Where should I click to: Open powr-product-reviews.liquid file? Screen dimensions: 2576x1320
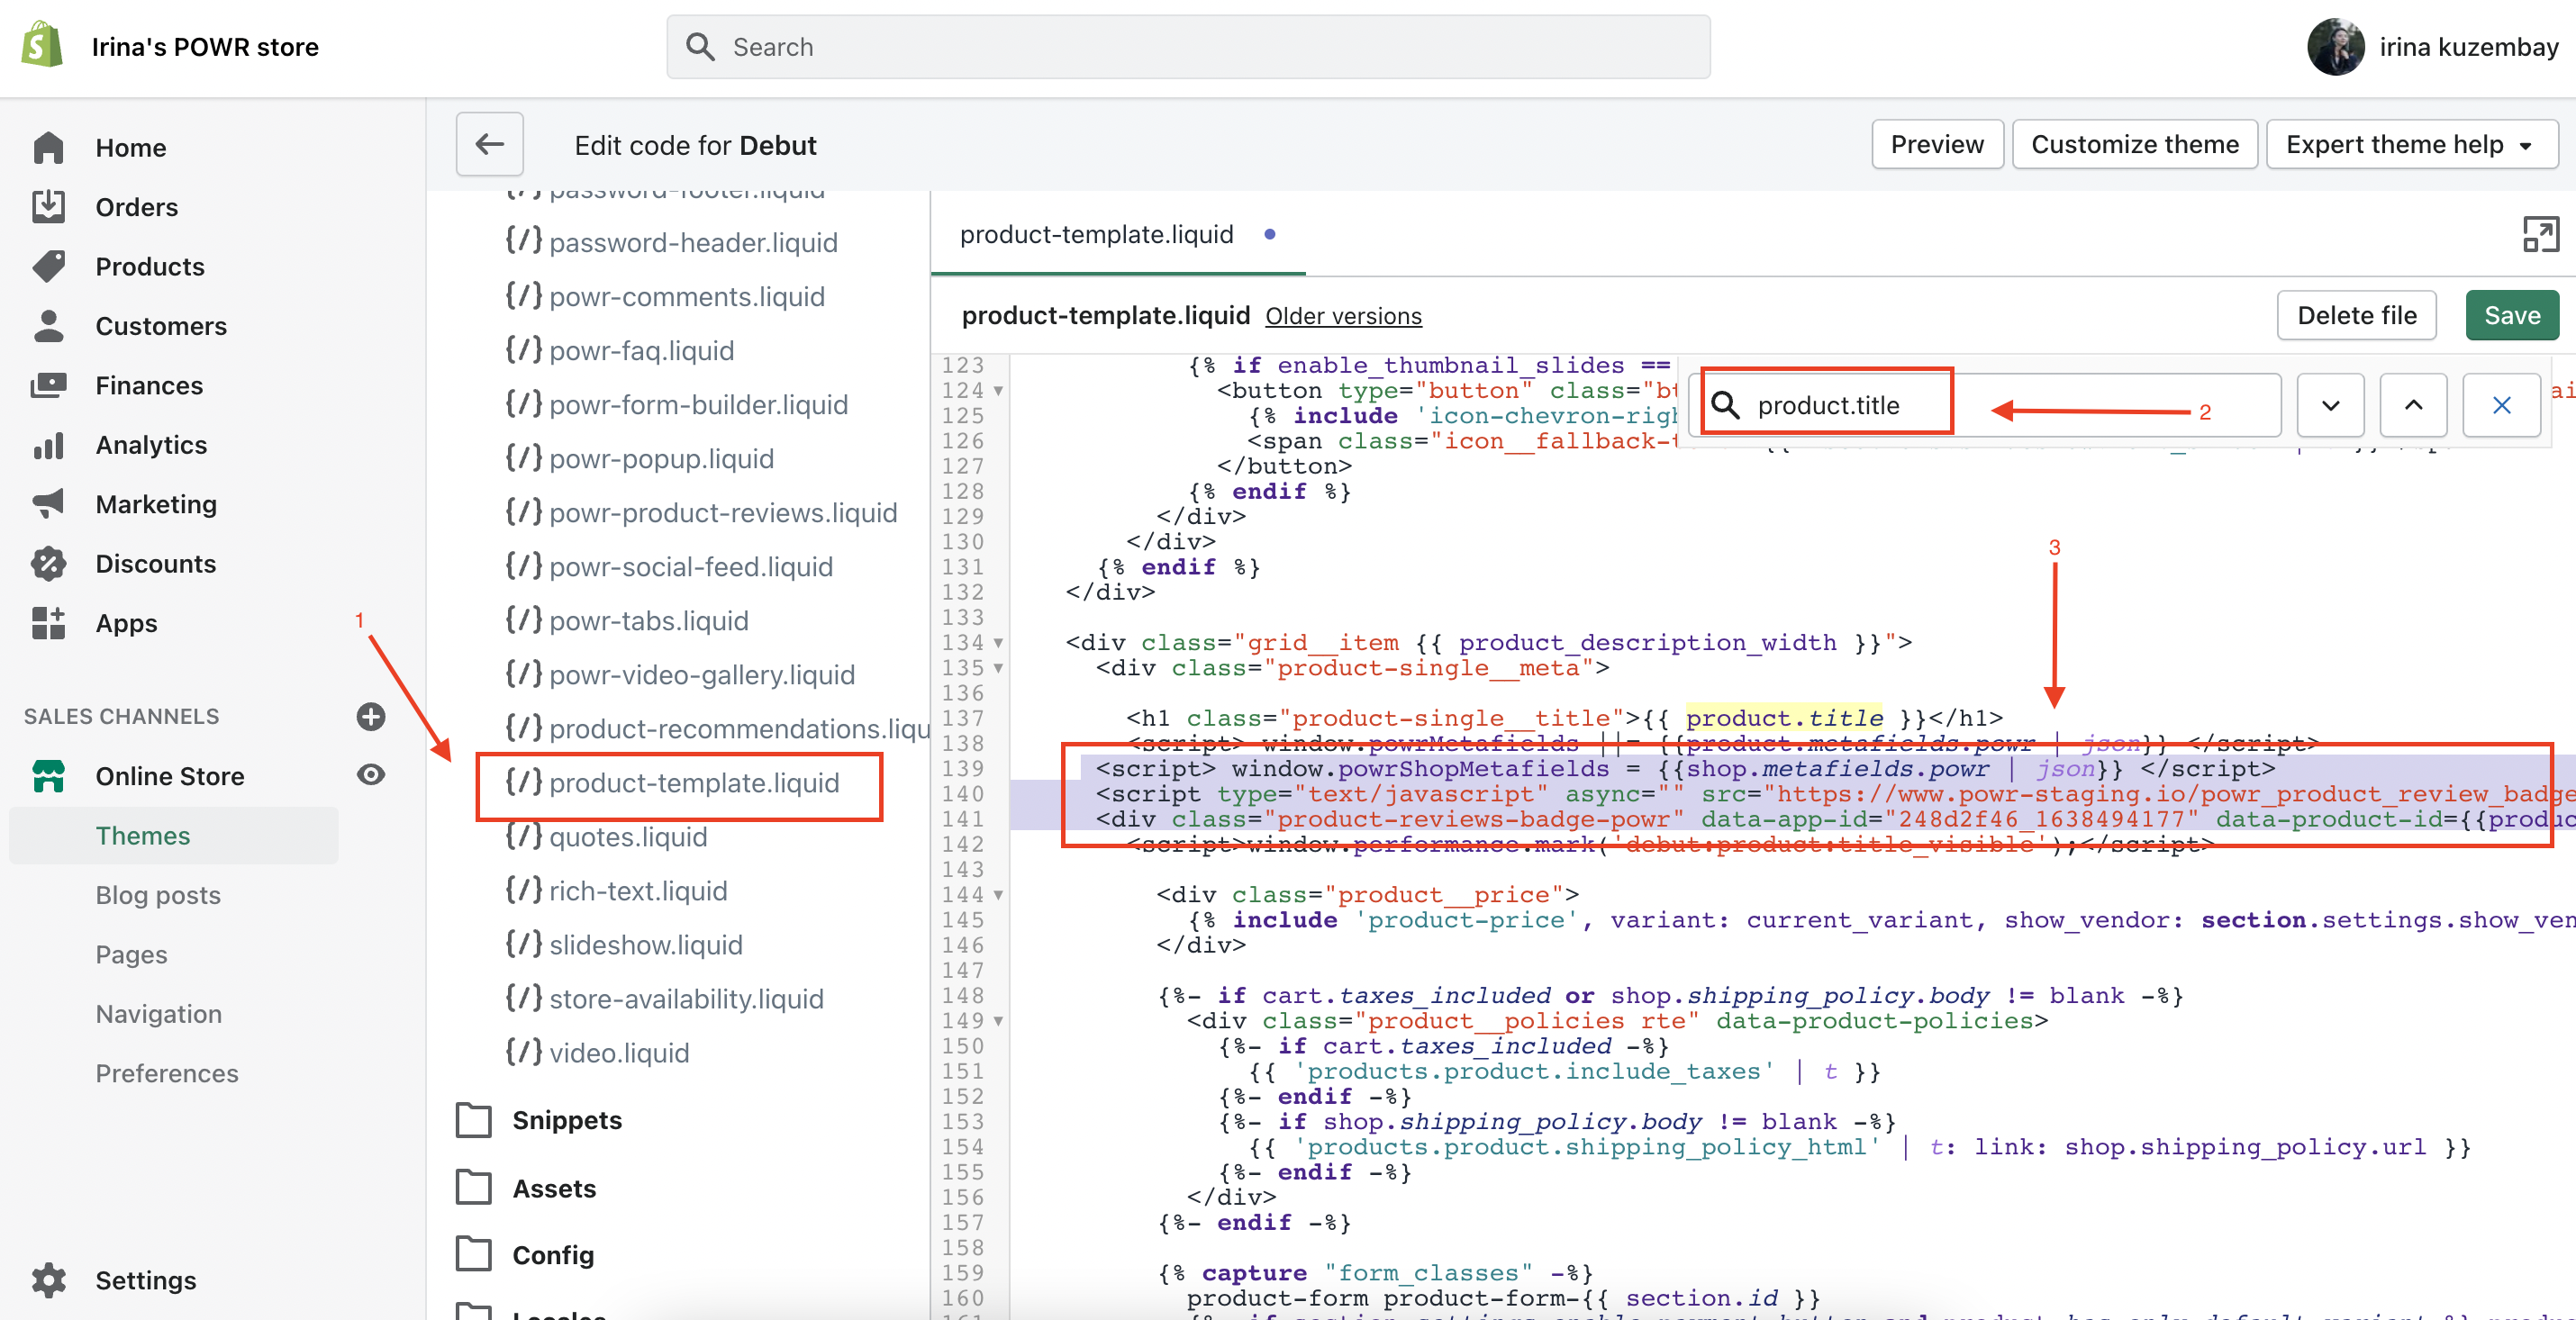pos(702,512)
